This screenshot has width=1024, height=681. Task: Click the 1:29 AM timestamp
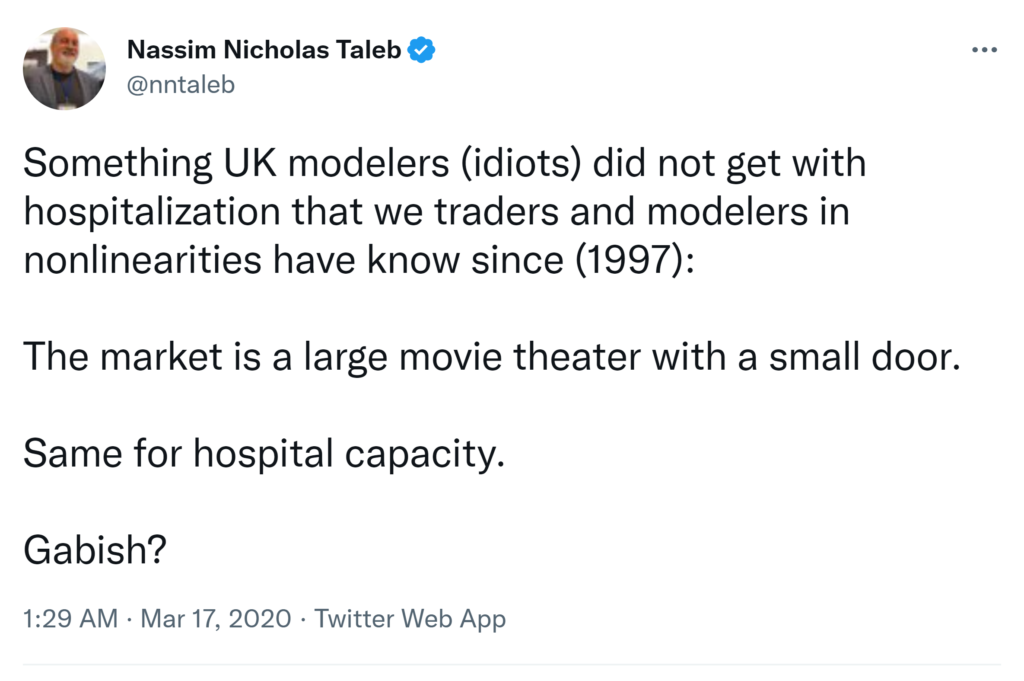[70, 619]
